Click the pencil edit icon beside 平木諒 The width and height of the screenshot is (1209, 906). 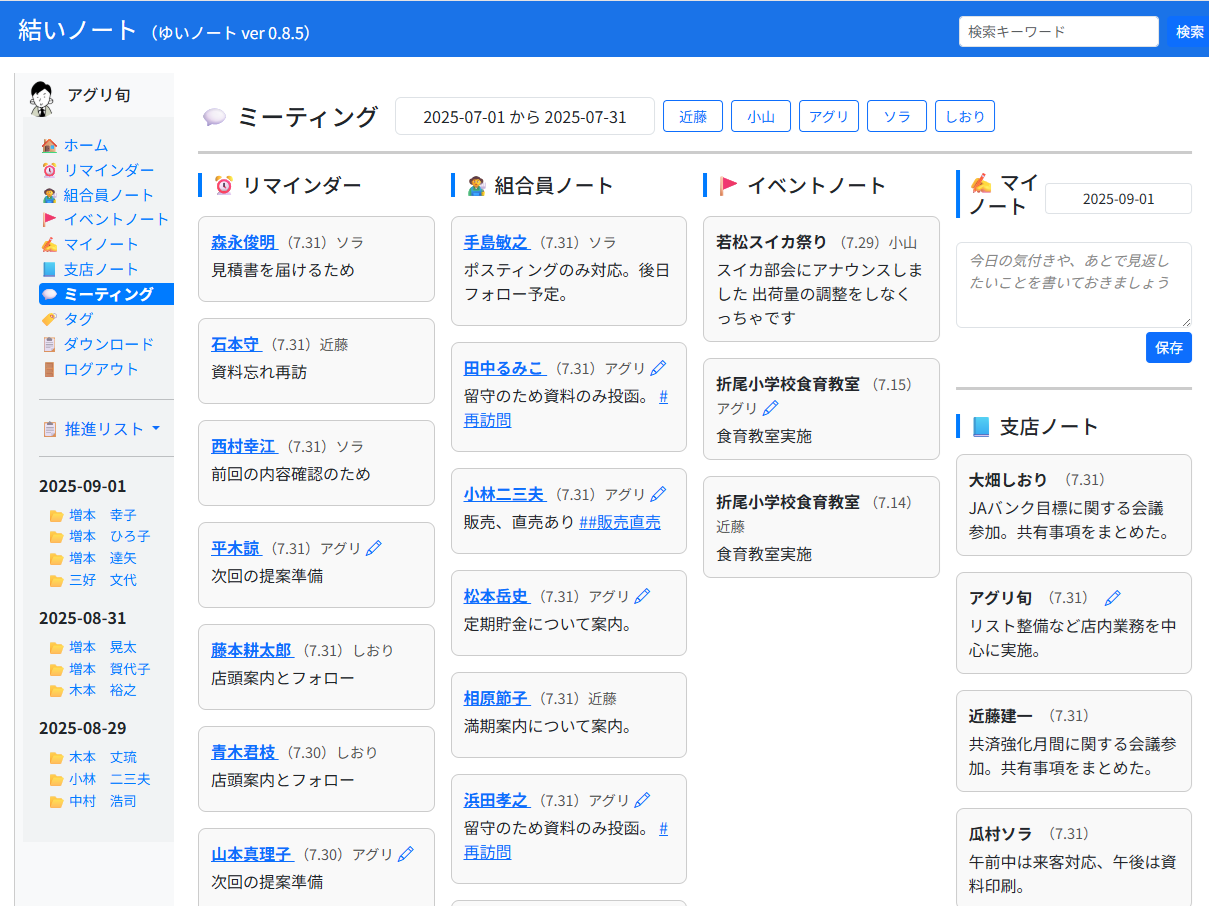(374, 548)
